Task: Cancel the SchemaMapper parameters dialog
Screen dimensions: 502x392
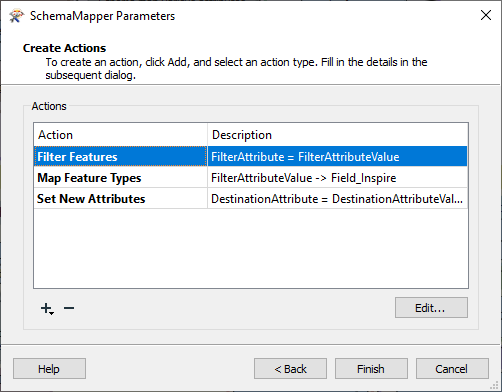Action: pyautogui.click(x=452, y=369)
